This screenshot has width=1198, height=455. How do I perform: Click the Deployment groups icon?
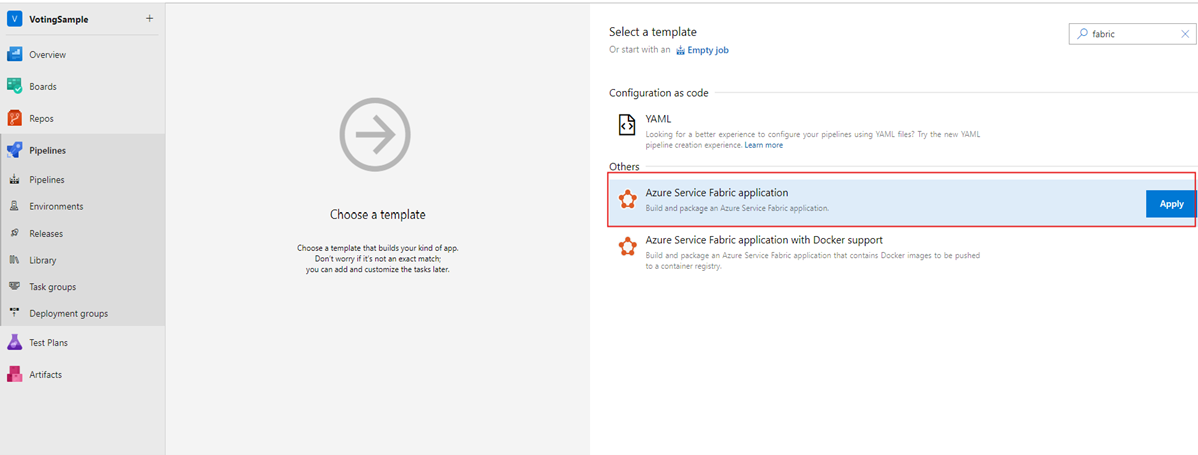pos(15,314)
